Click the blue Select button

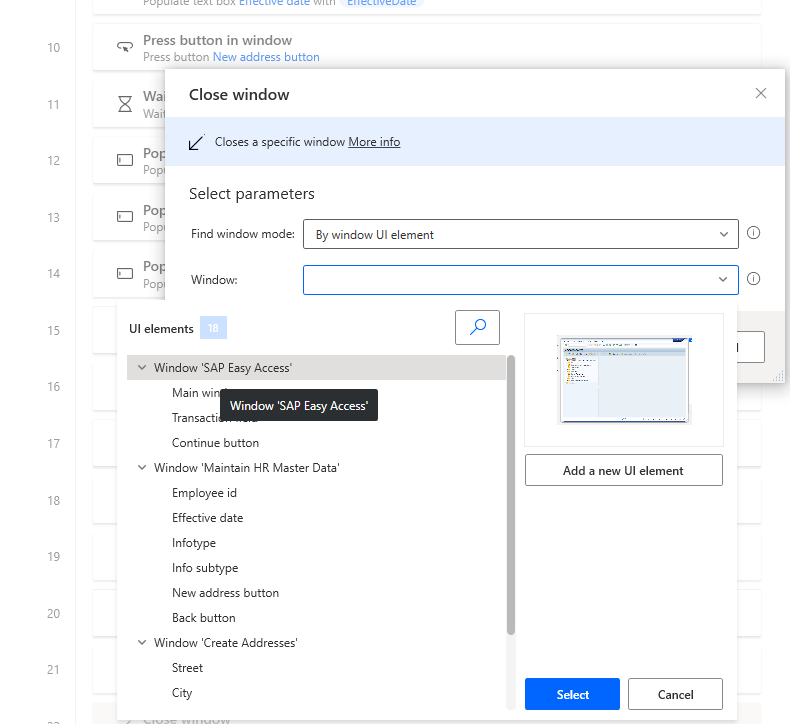coord(572,694)
